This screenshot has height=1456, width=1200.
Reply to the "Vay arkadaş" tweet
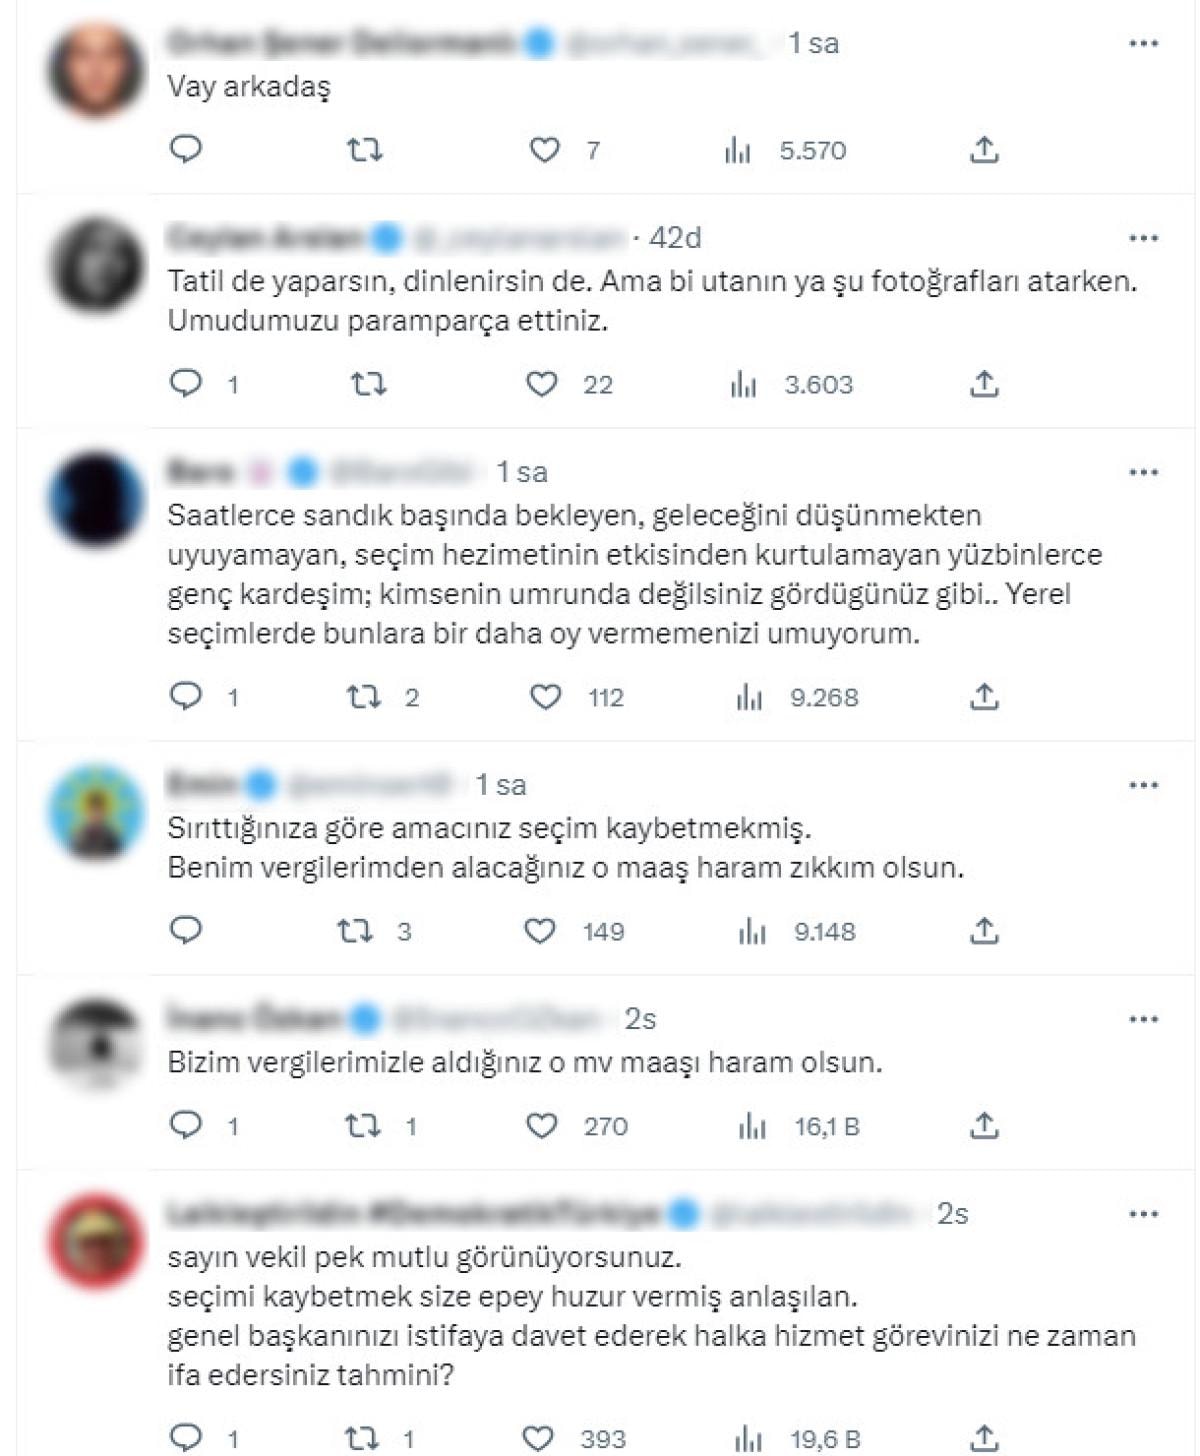pyautogui.click(x=186, y=150)
